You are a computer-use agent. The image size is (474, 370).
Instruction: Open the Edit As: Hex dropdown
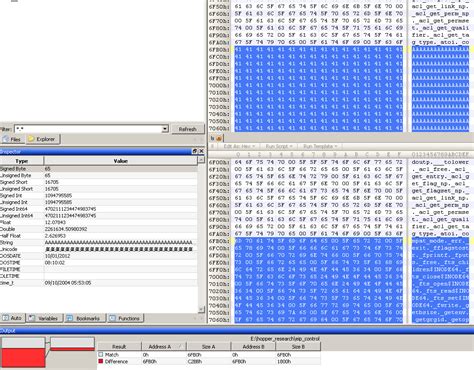pos(239,146)
